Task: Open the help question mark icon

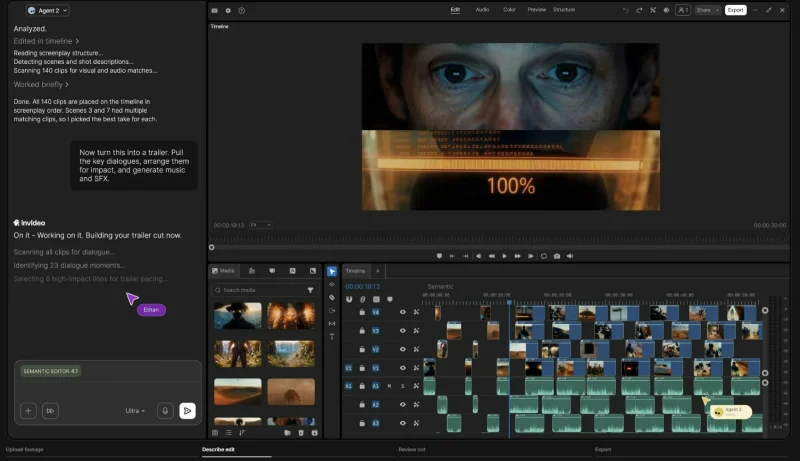Action: coord(242,10)
